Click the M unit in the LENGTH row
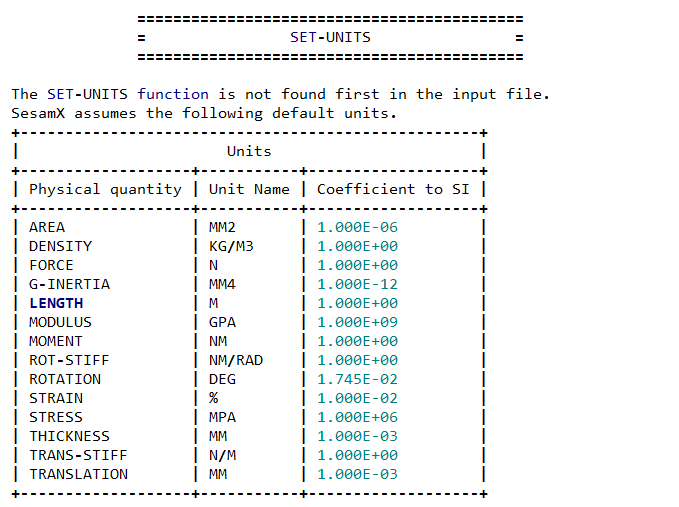Viewport: 679px width, 507px height. click(x=213, y=304)
